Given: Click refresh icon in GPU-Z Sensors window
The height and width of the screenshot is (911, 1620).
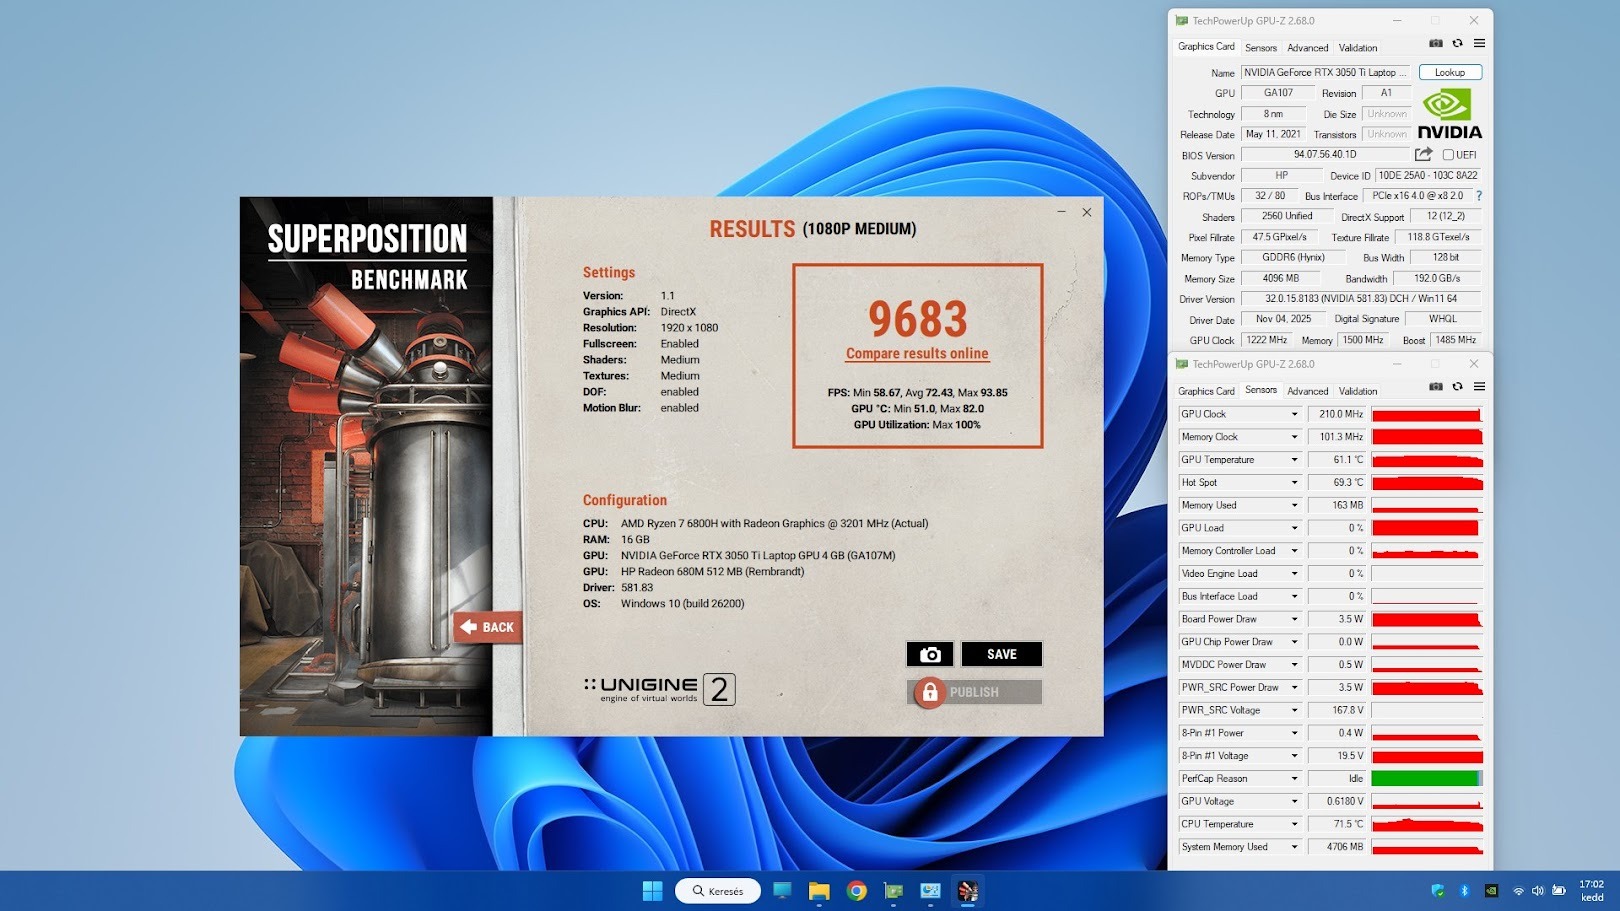Looking at the screenshot, I should 1457,387.
